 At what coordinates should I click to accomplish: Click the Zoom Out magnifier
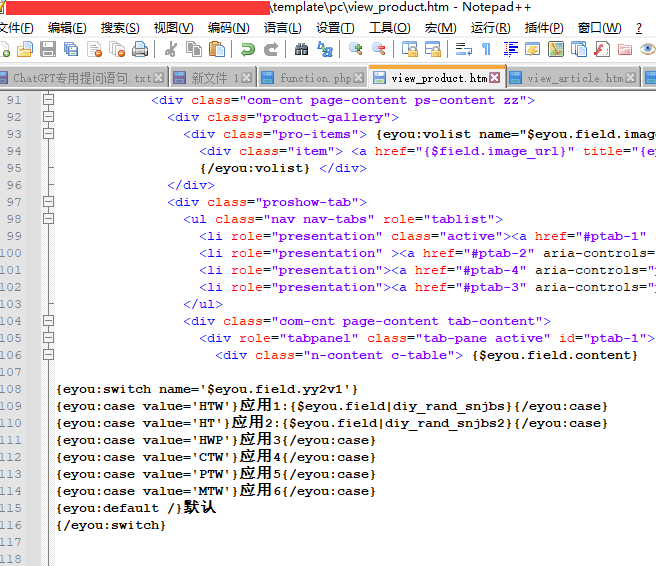[x=379, y=49]
